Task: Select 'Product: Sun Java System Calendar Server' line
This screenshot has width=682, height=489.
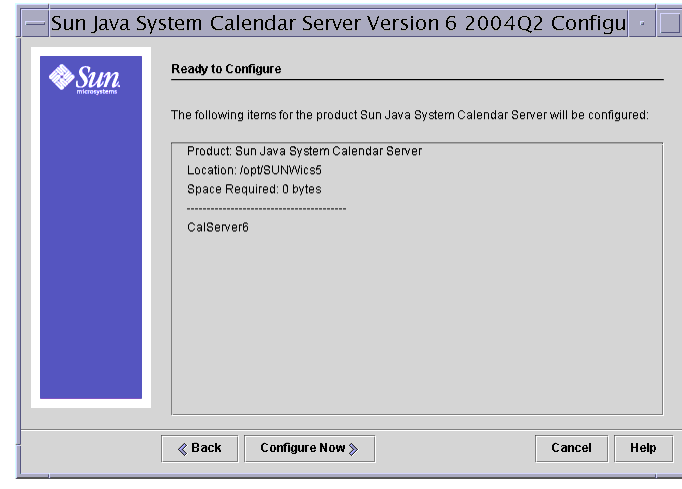Action: 304,151
